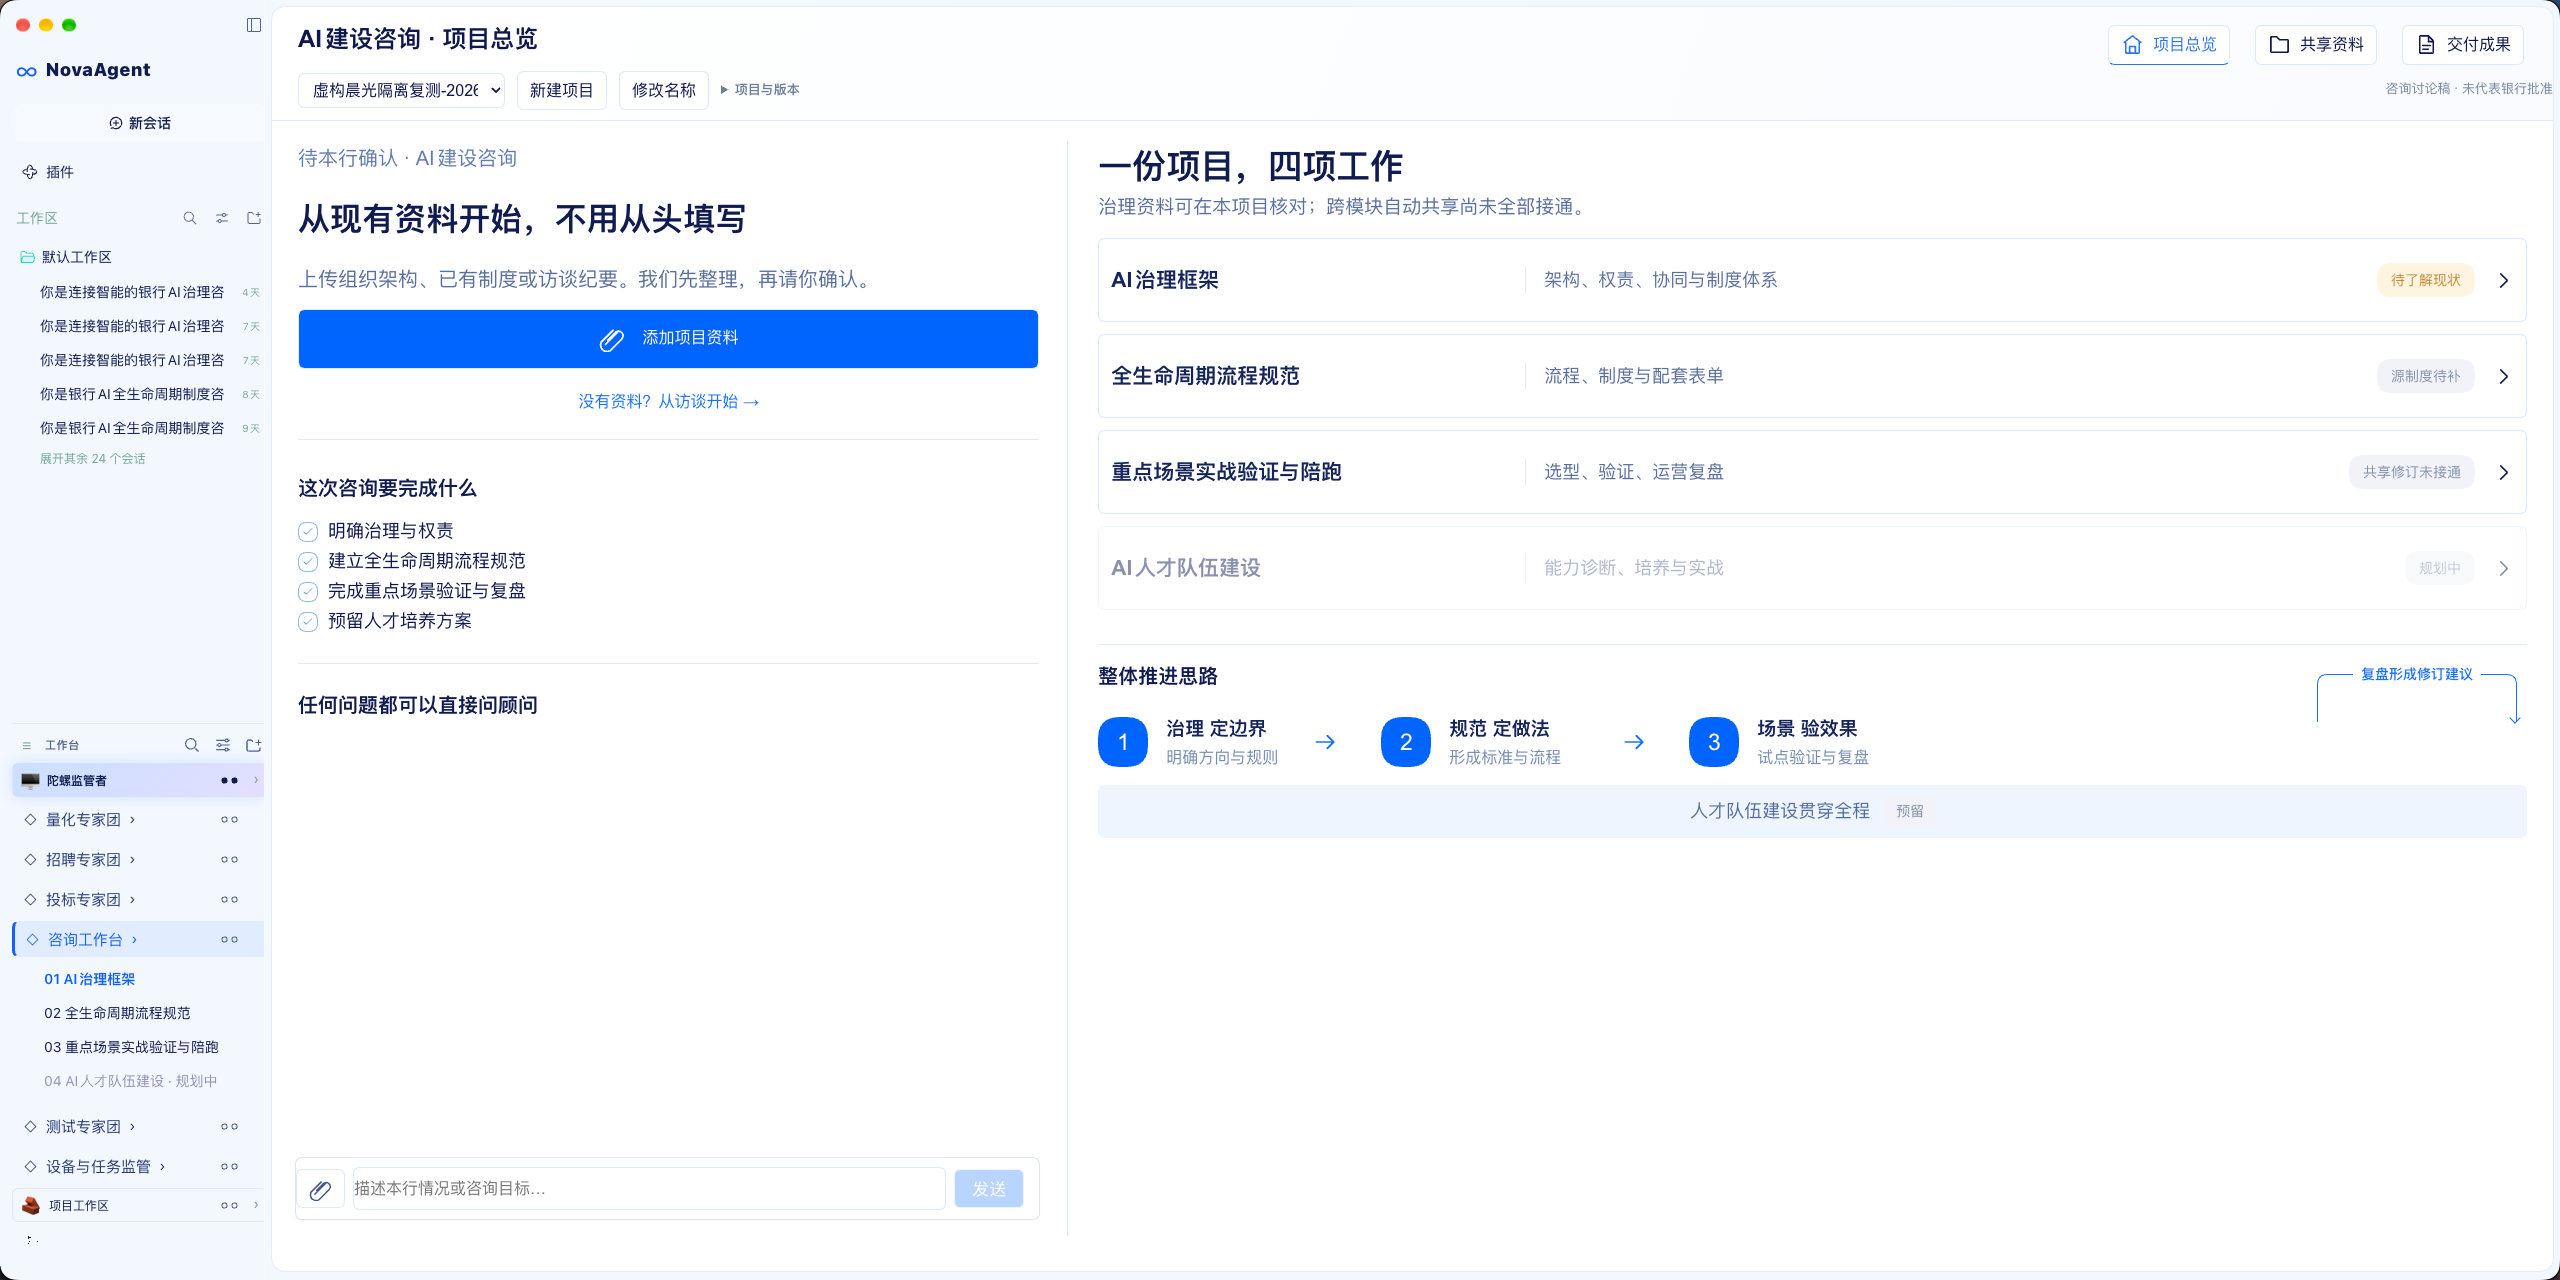Click the NovaAgent infinity logo
2560x1280 pixels.
coord(27,71)
